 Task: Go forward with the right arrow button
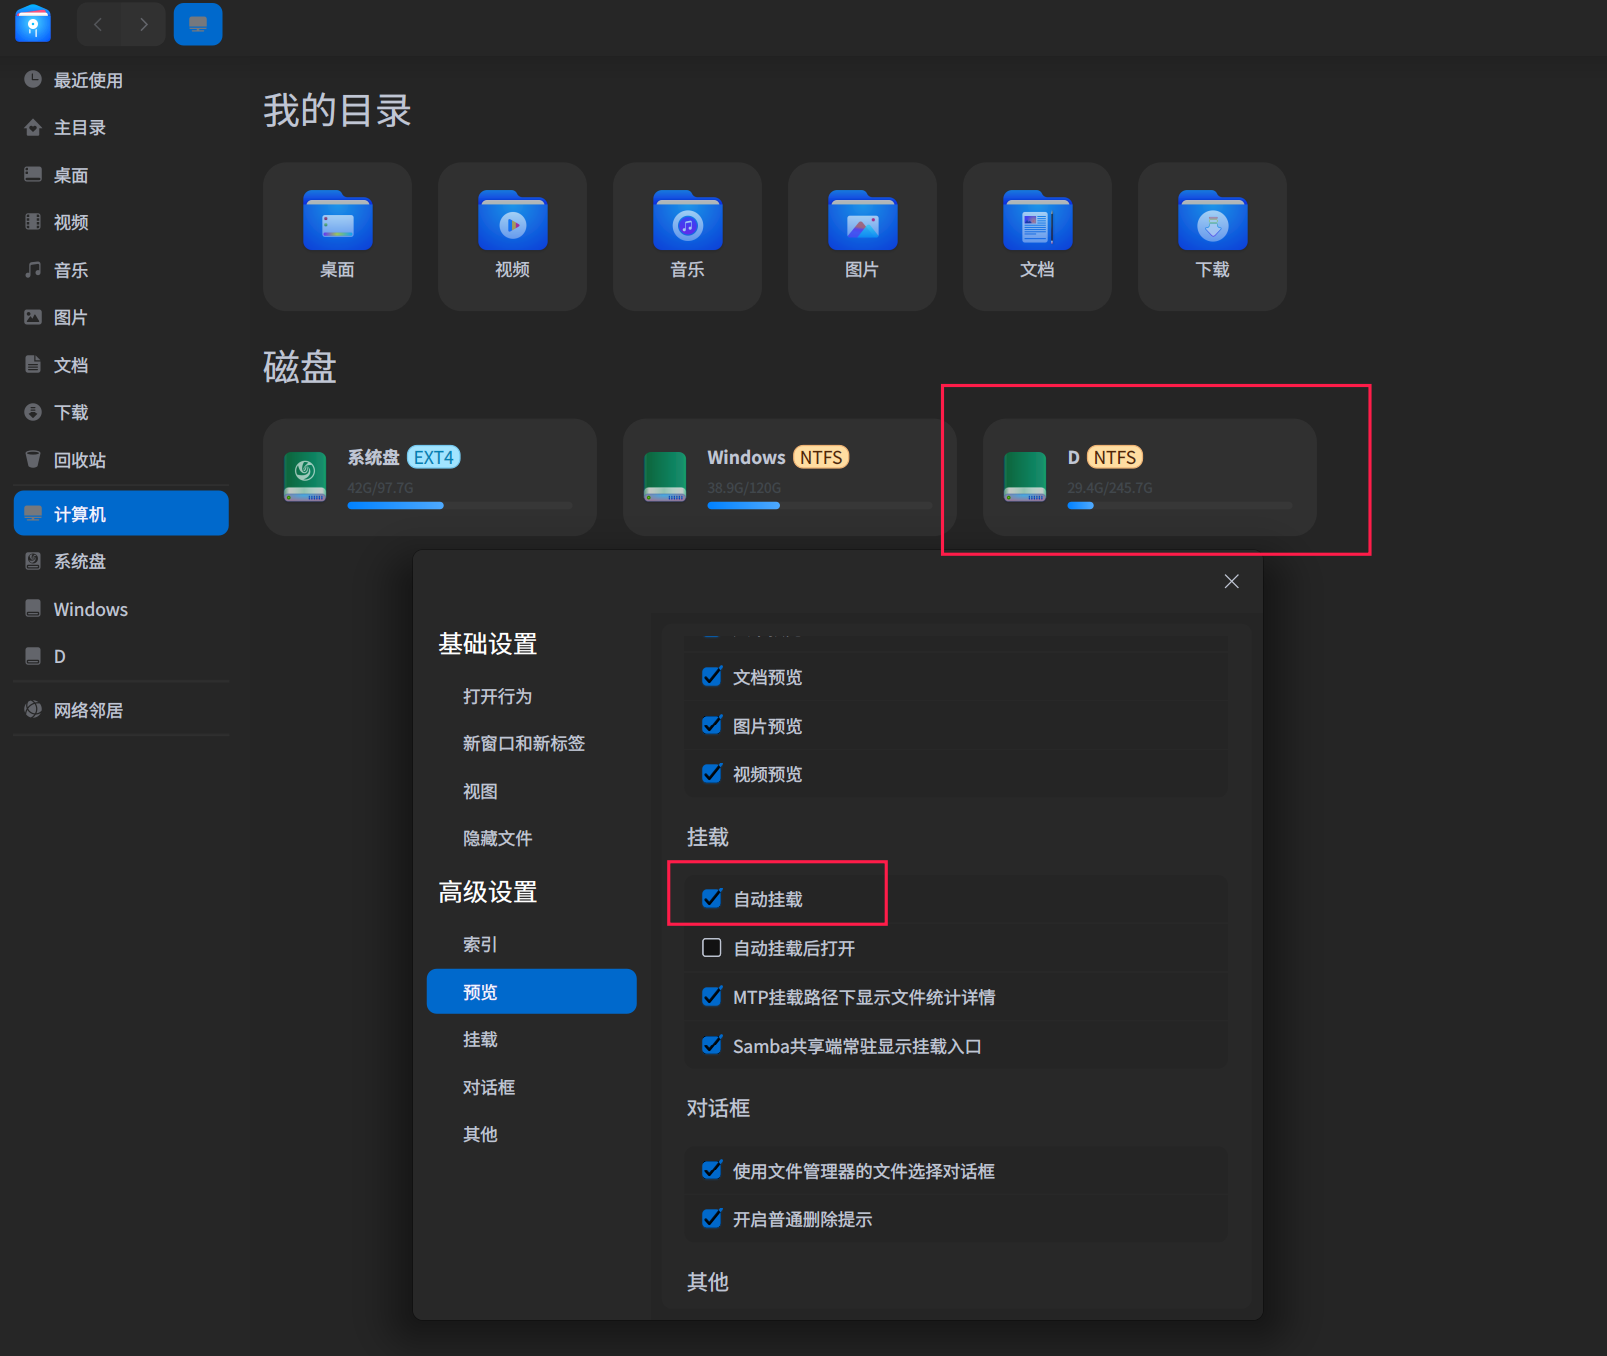(x=144, y=24)
